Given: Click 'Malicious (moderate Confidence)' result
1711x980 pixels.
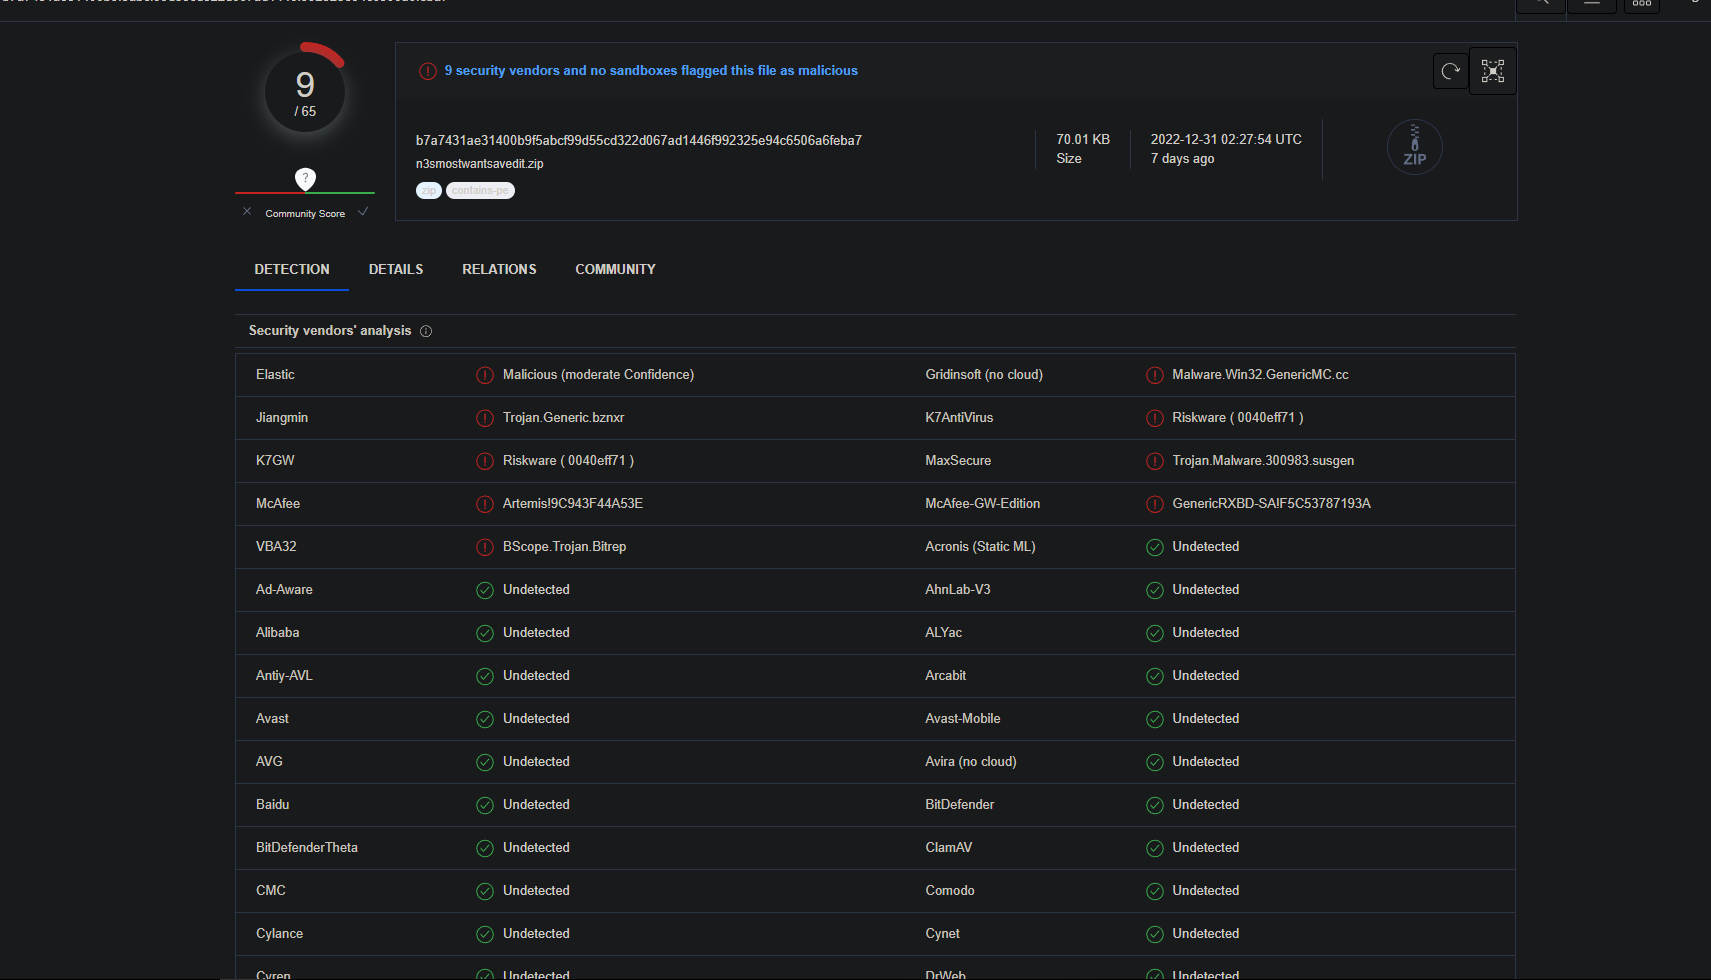Looking at the screenshot, I should (598, 375).
